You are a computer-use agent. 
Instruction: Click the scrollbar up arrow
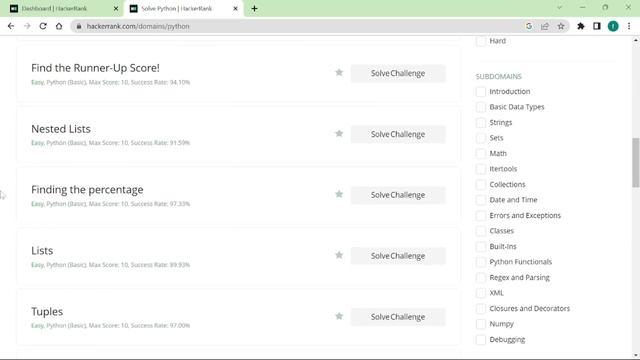(x=636, y=40)
